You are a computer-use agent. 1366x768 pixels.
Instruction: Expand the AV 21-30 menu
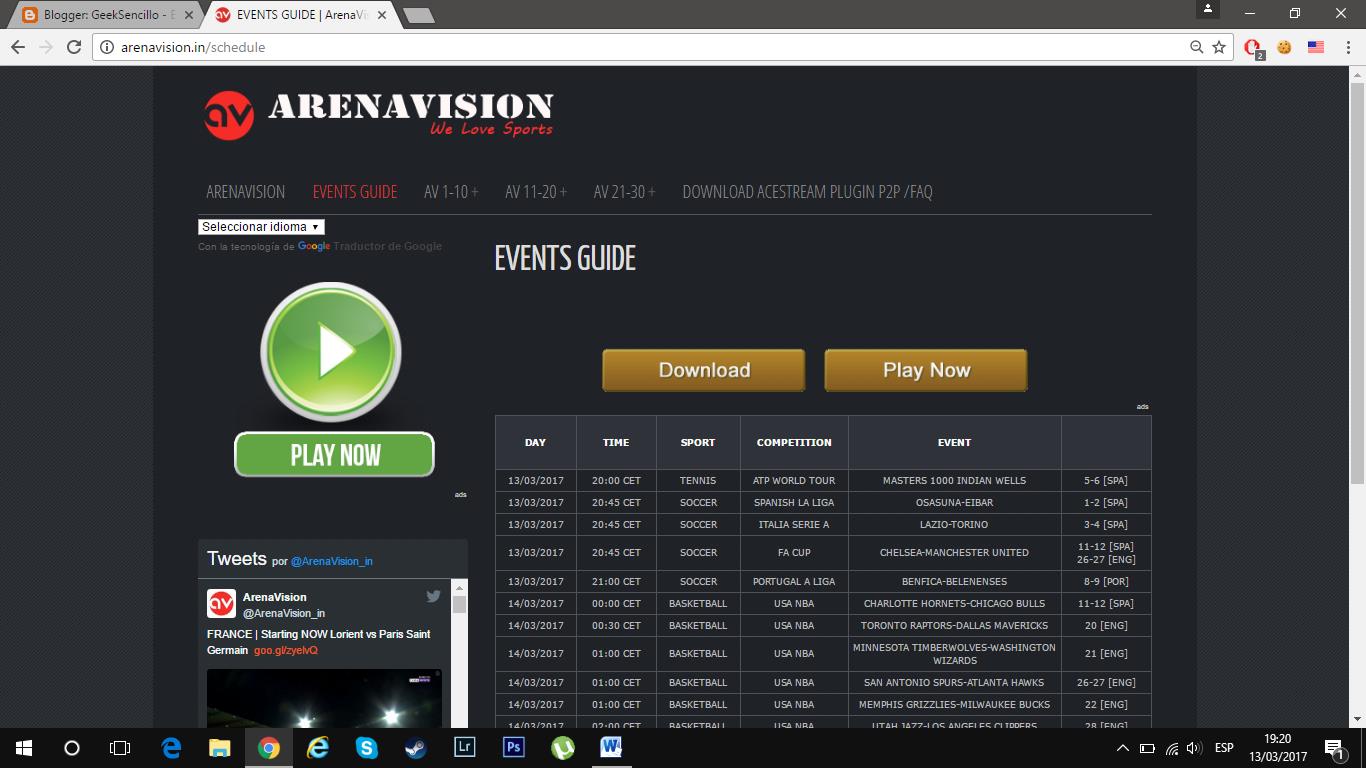pos(624,192)
